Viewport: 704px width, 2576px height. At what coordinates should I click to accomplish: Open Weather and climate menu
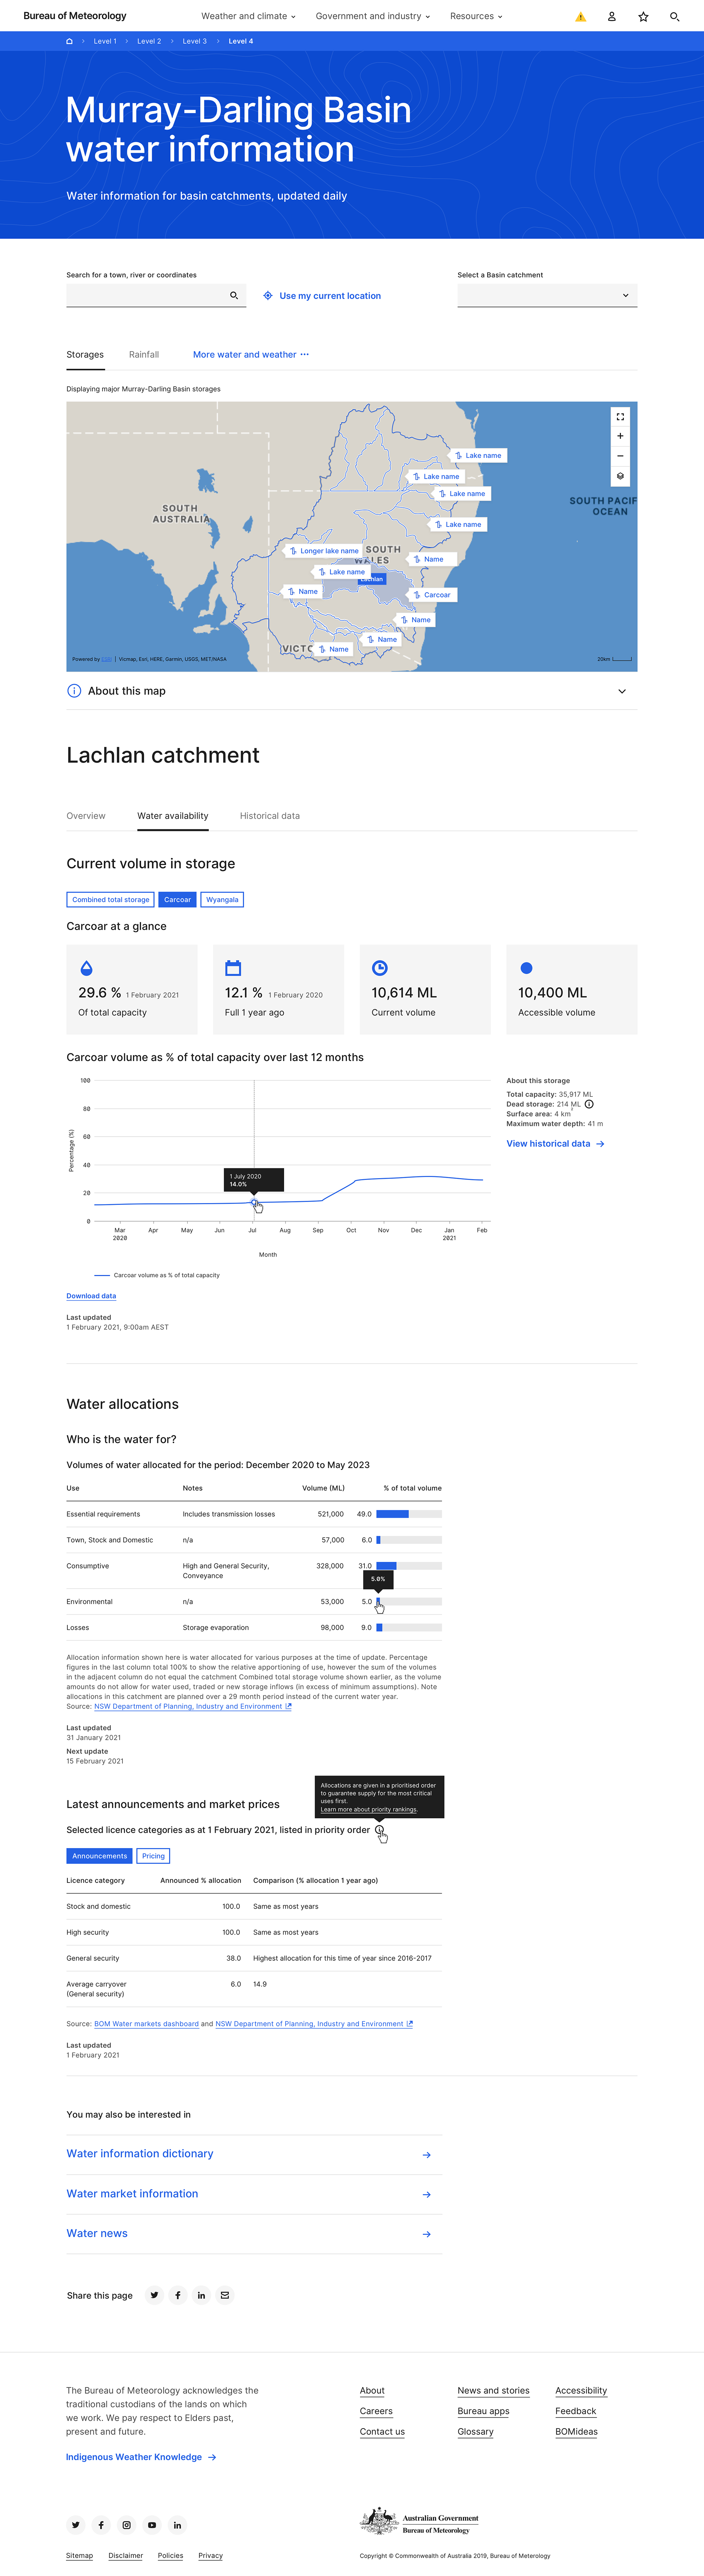[248, 16]
